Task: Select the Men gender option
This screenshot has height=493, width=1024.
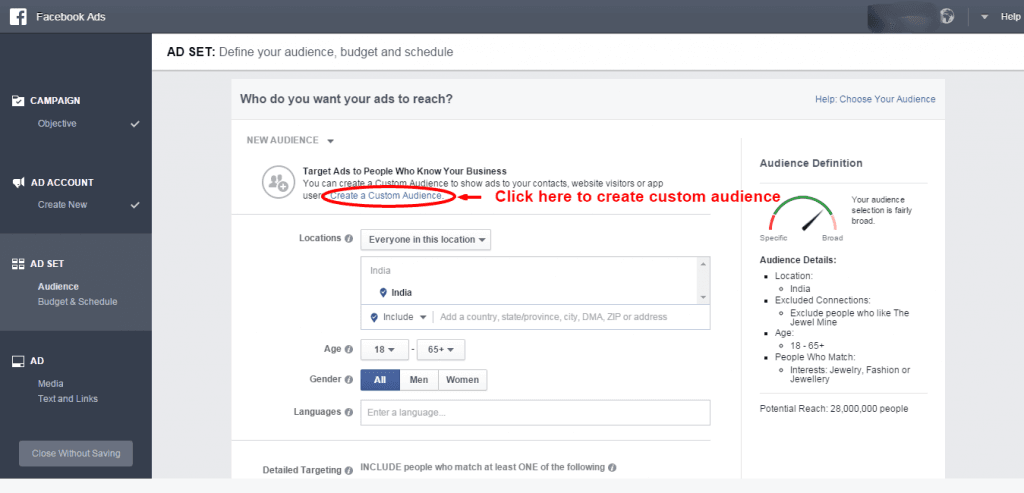Action: (x=419, y=380)
